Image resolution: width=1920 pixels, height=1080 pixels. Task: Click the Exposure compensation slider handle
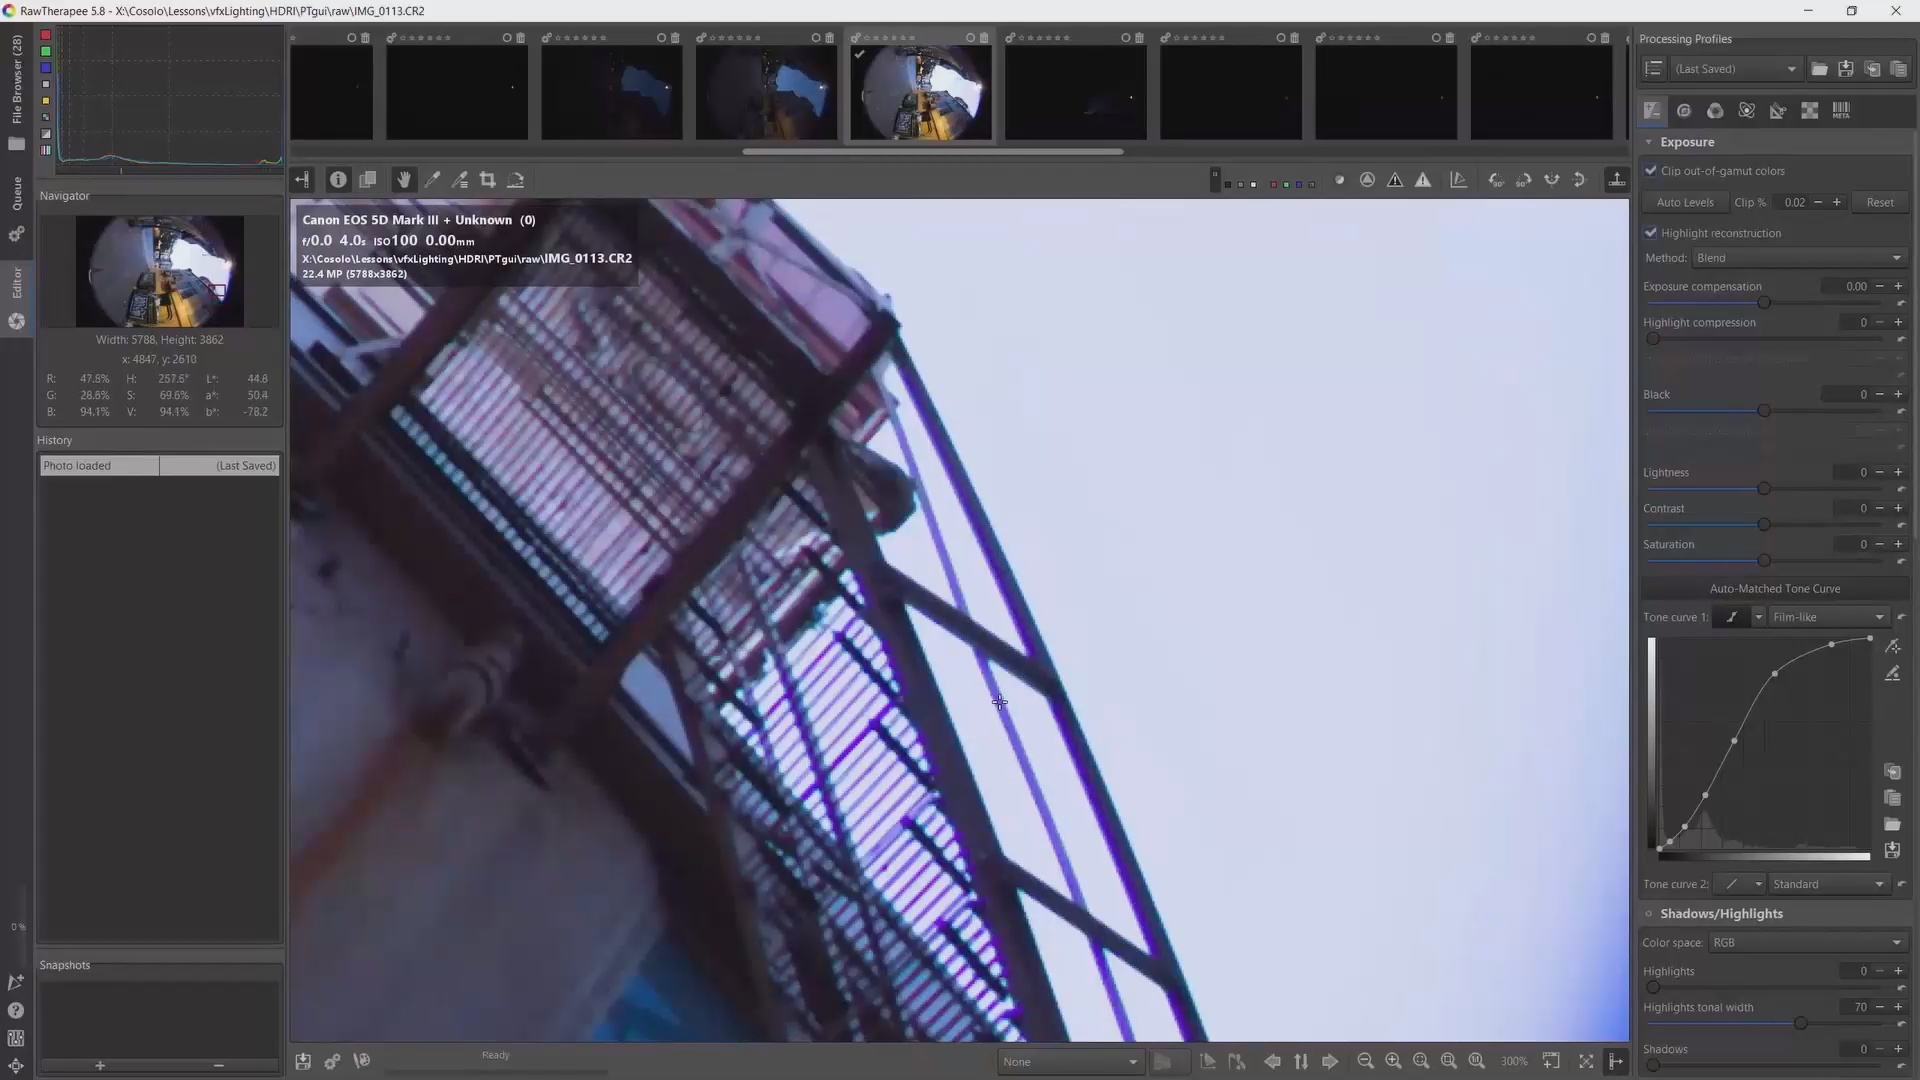(1764, 302)
